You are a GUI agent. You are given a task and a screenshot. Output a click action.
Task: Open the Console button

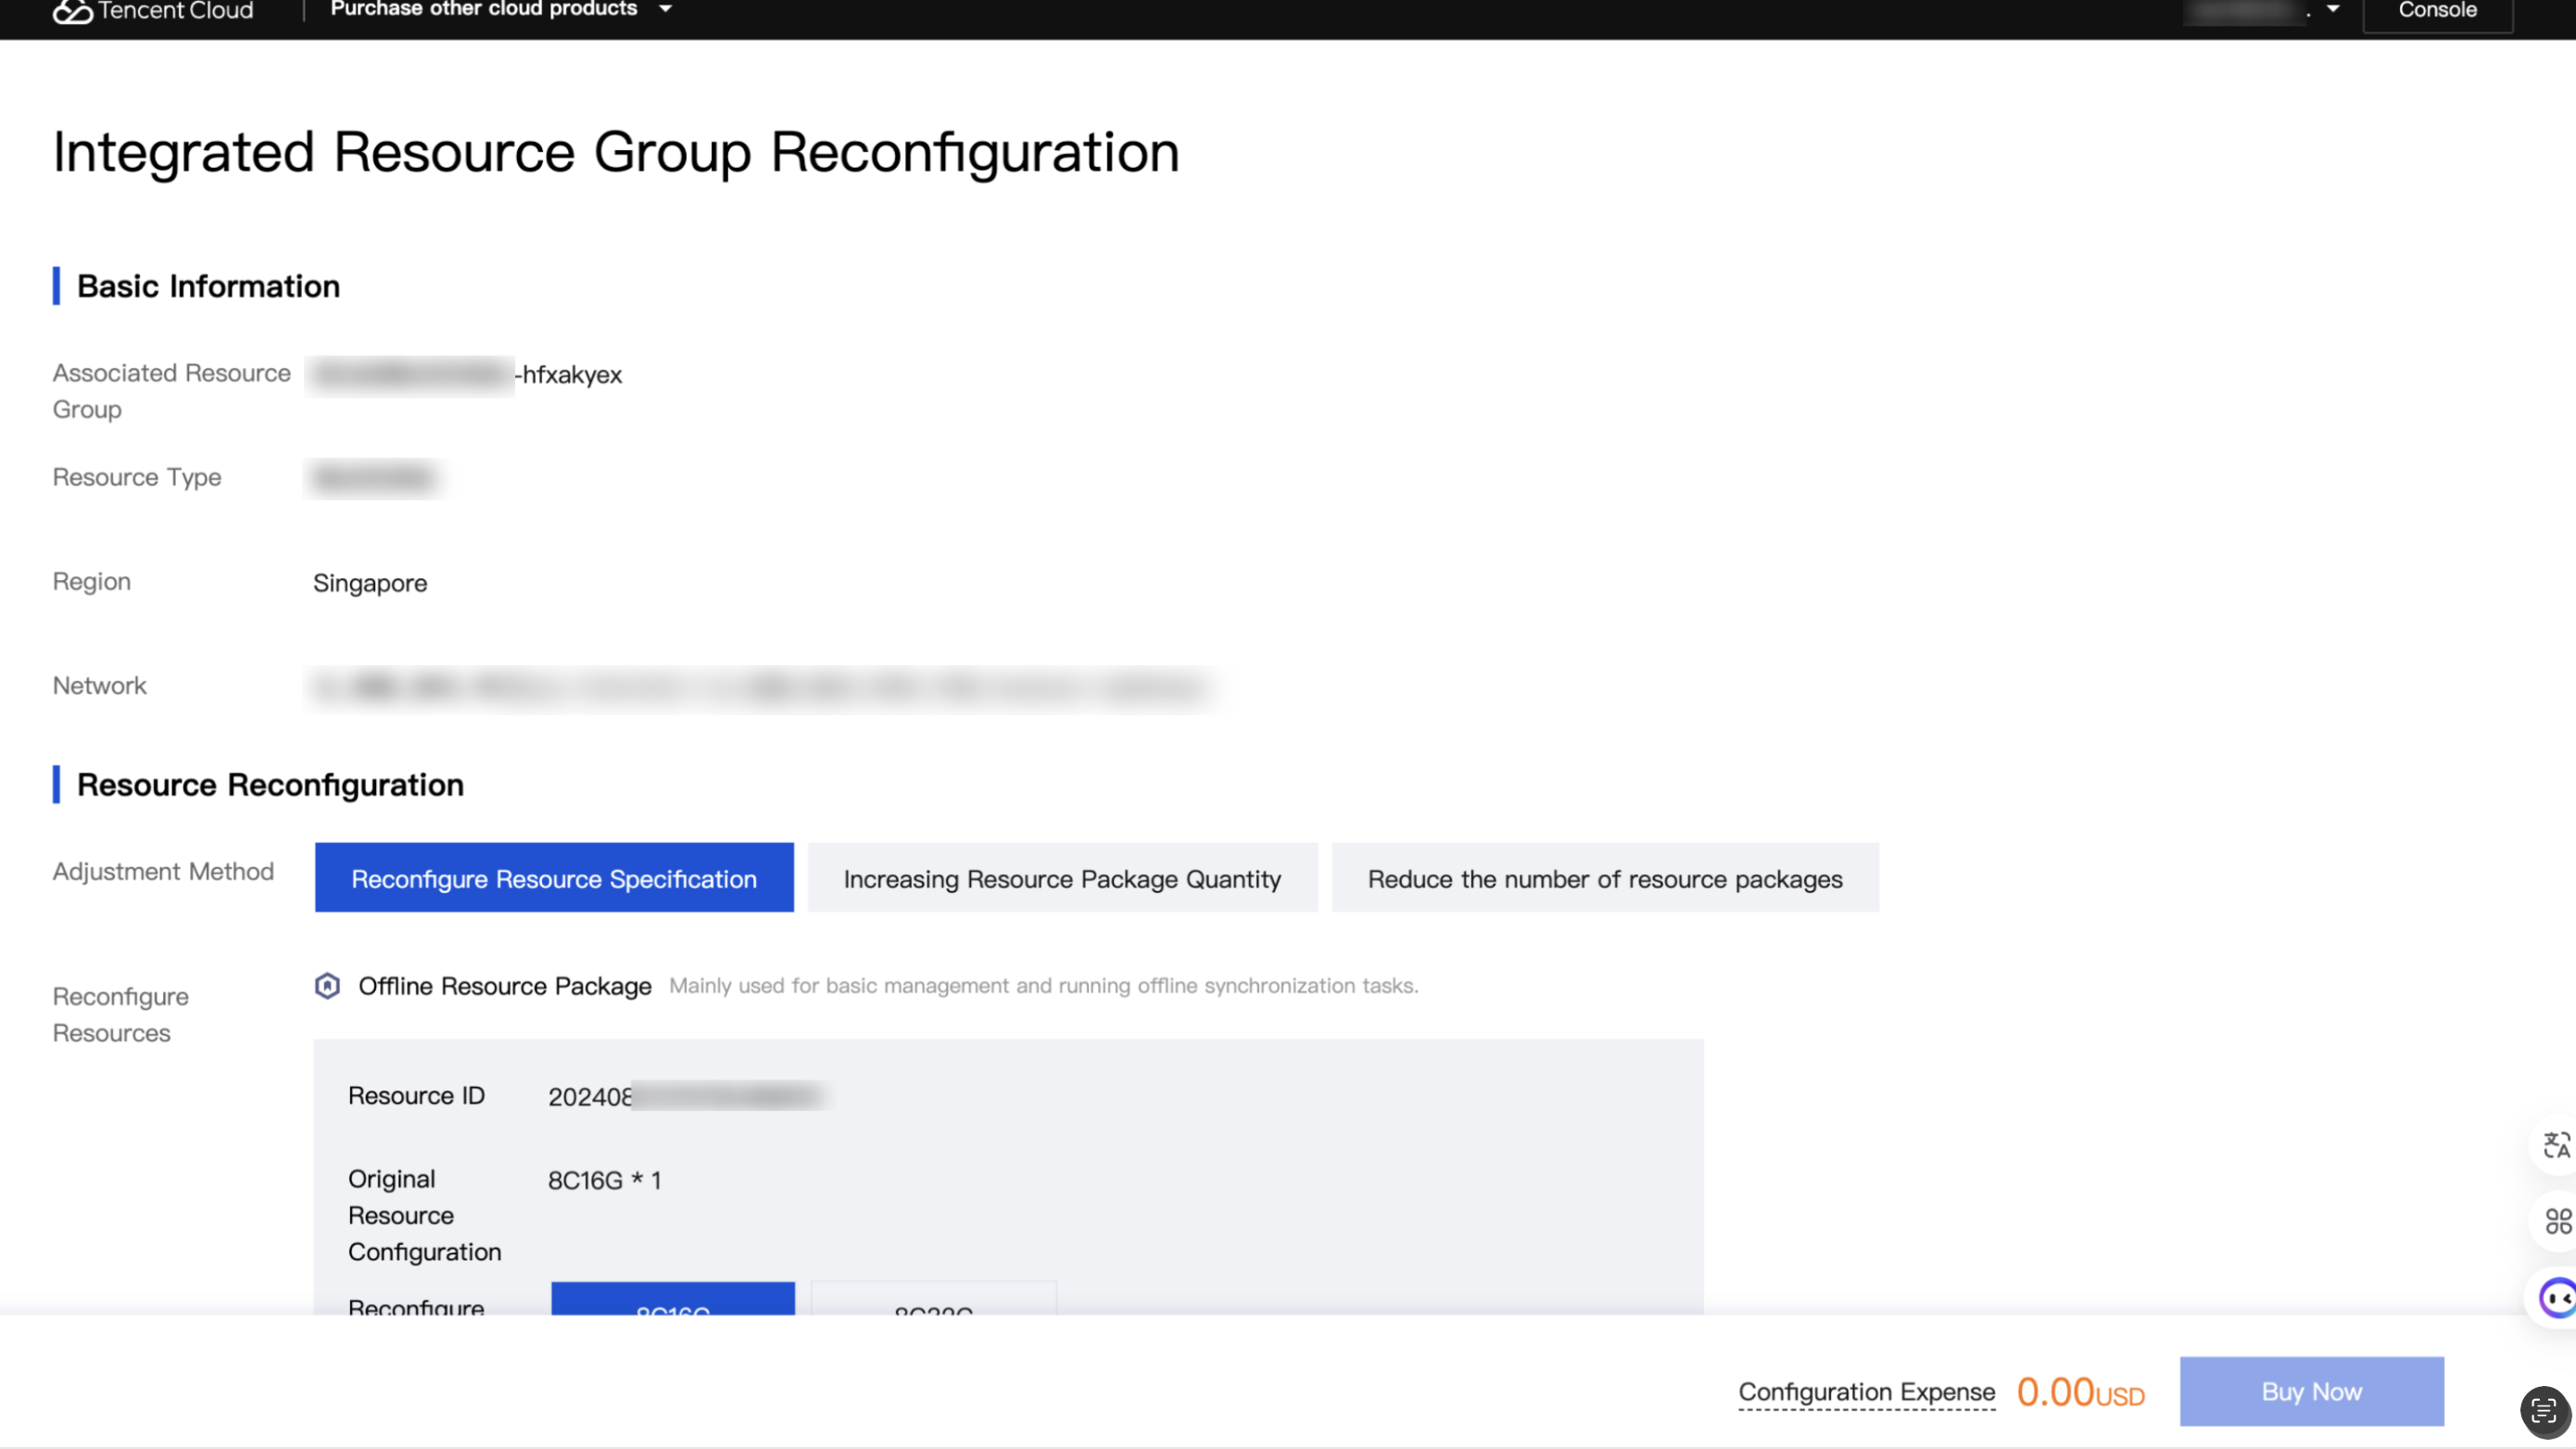tap(2437, 12)
